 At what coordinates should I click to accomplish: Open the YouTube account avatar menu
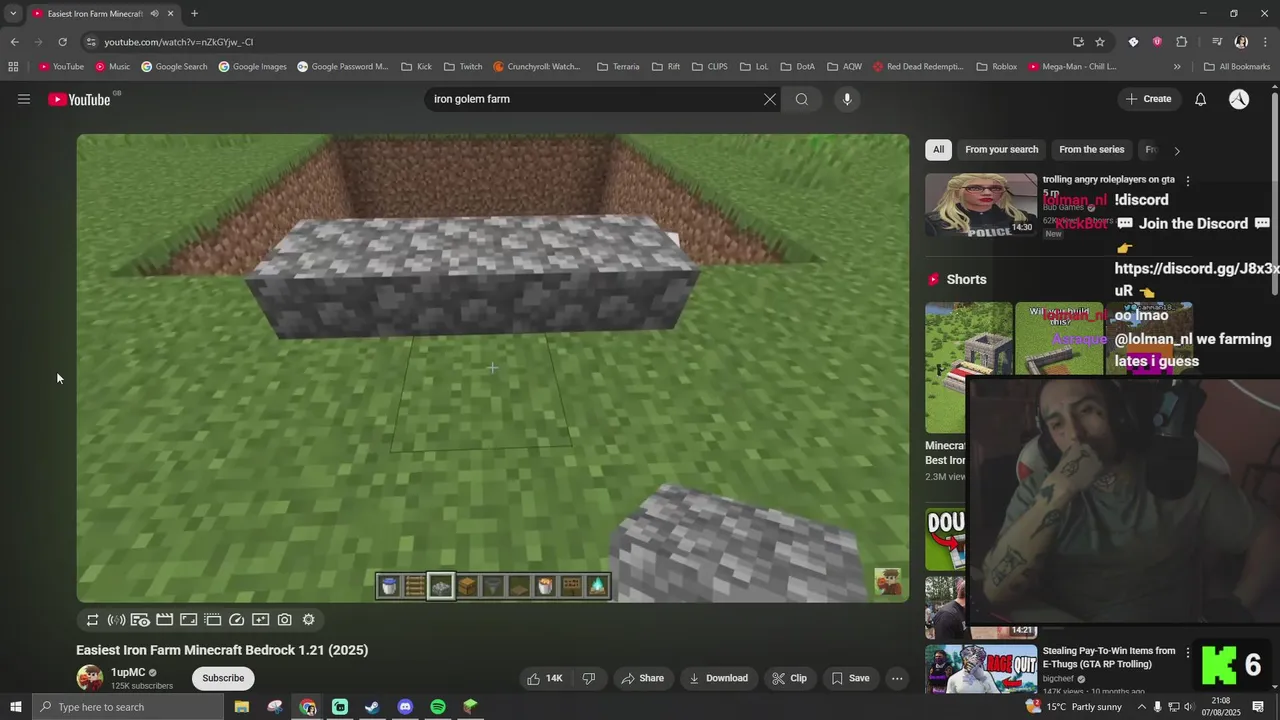tap(1239, 99)
